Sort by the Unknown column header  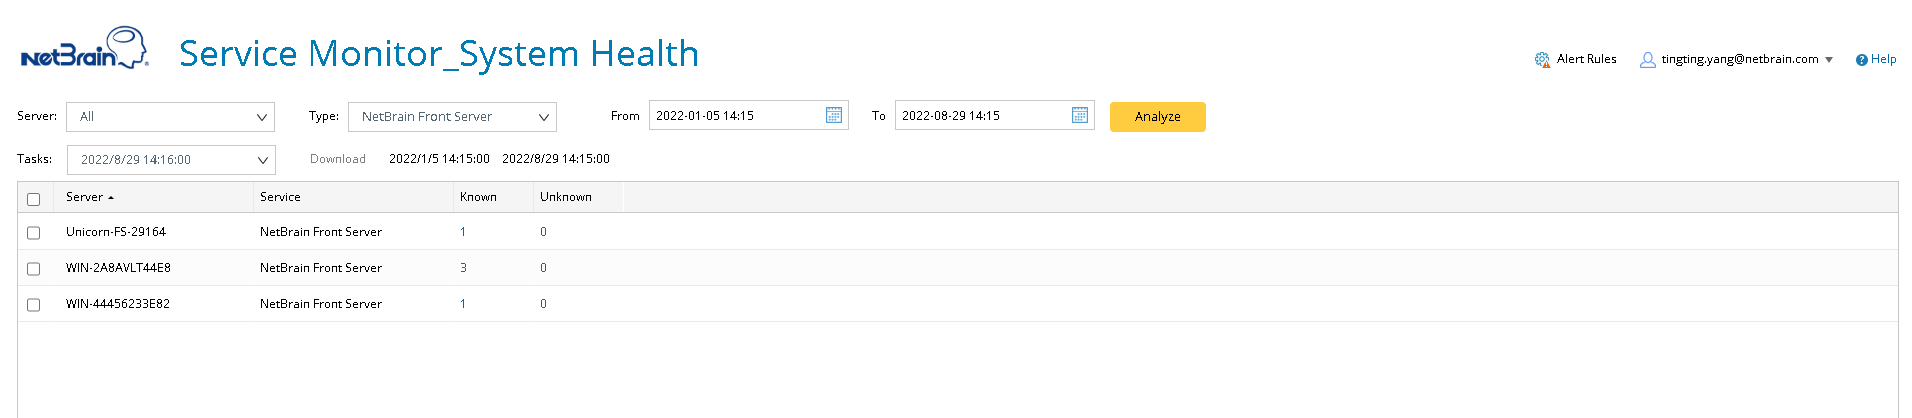click(x=565, y=197)
